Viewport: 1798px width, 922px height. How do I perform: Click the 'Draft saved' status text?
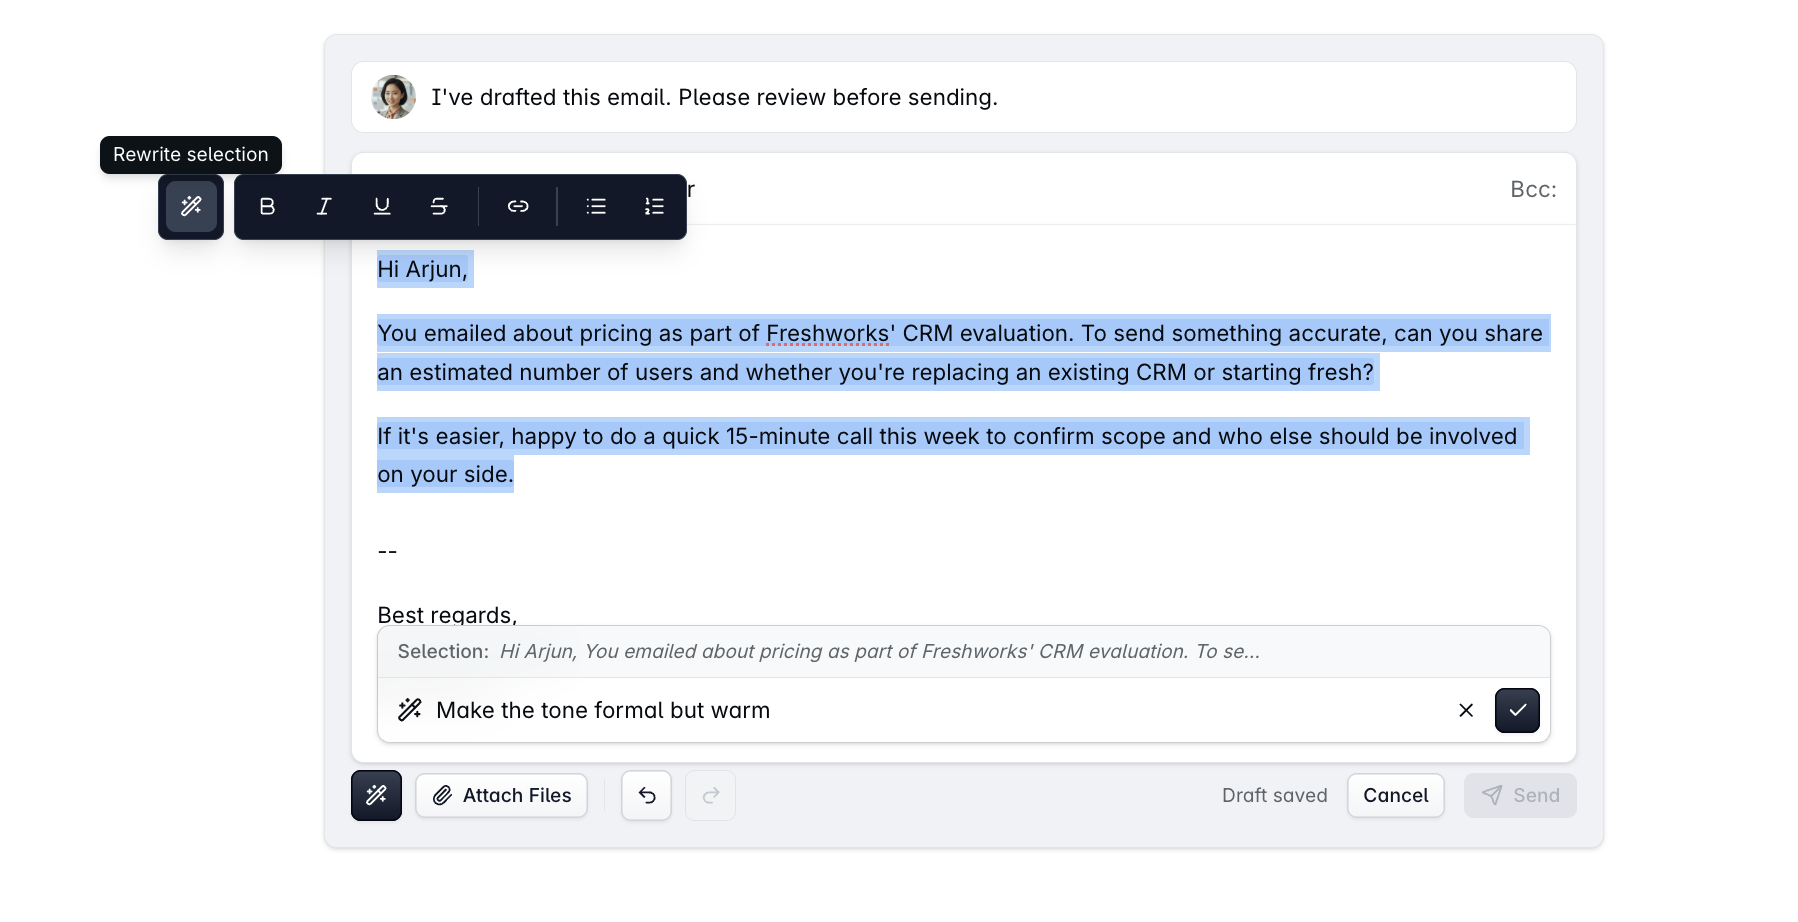click(x=1275, y=795)
